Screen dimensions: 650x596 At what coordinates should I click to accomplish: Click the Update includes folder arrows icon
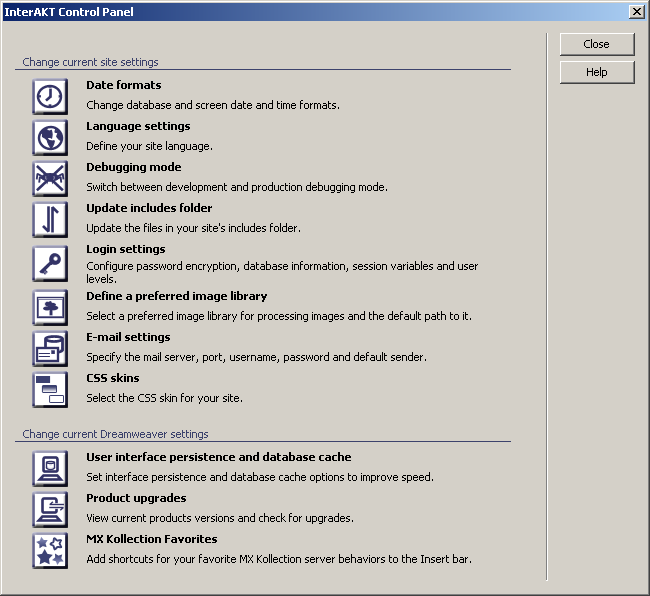pyautogui.click(x=49, y=219)
